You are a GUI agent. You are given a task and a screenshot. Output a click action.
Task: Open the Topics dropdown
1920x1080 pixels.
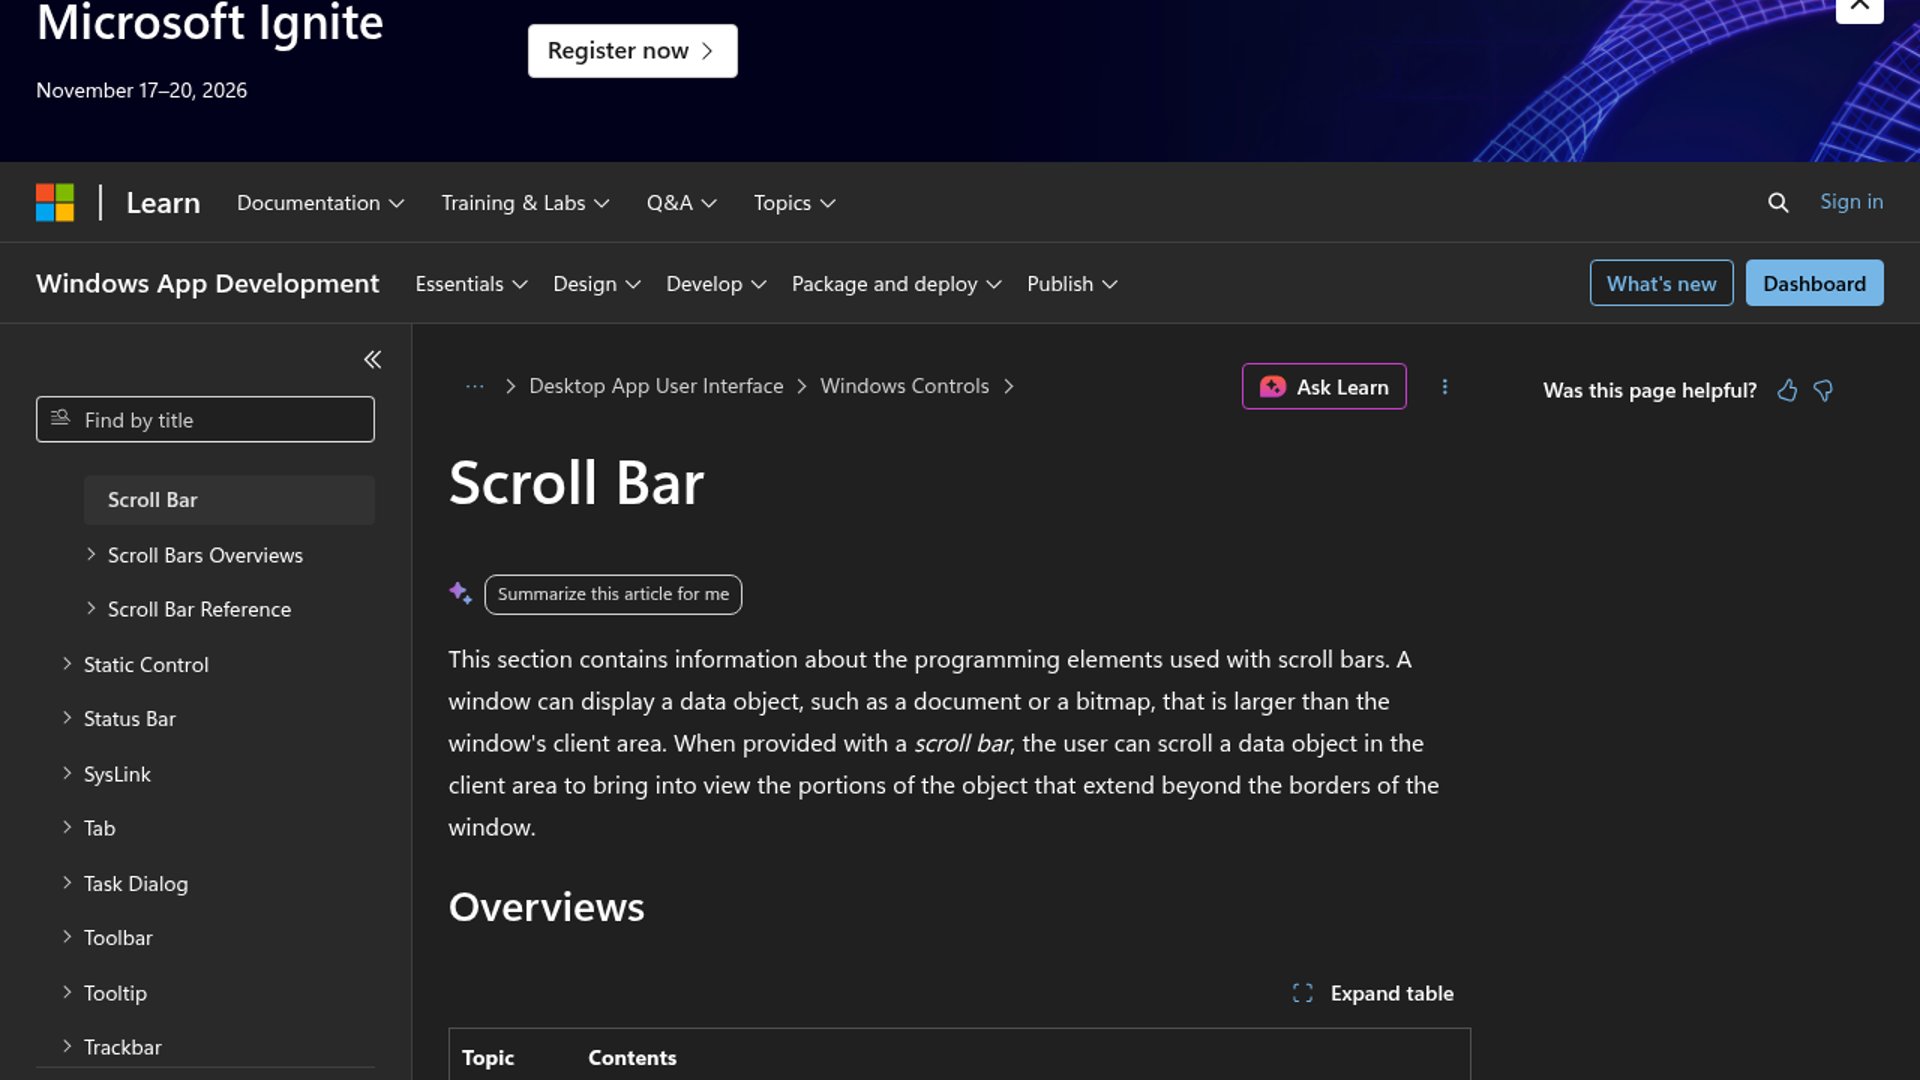pyautogui.click(x=794, y=203)
